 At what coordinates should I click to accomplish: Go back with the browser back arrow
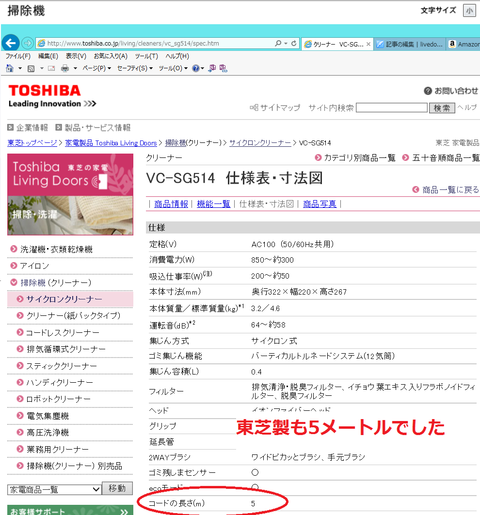tap(10, 43)
